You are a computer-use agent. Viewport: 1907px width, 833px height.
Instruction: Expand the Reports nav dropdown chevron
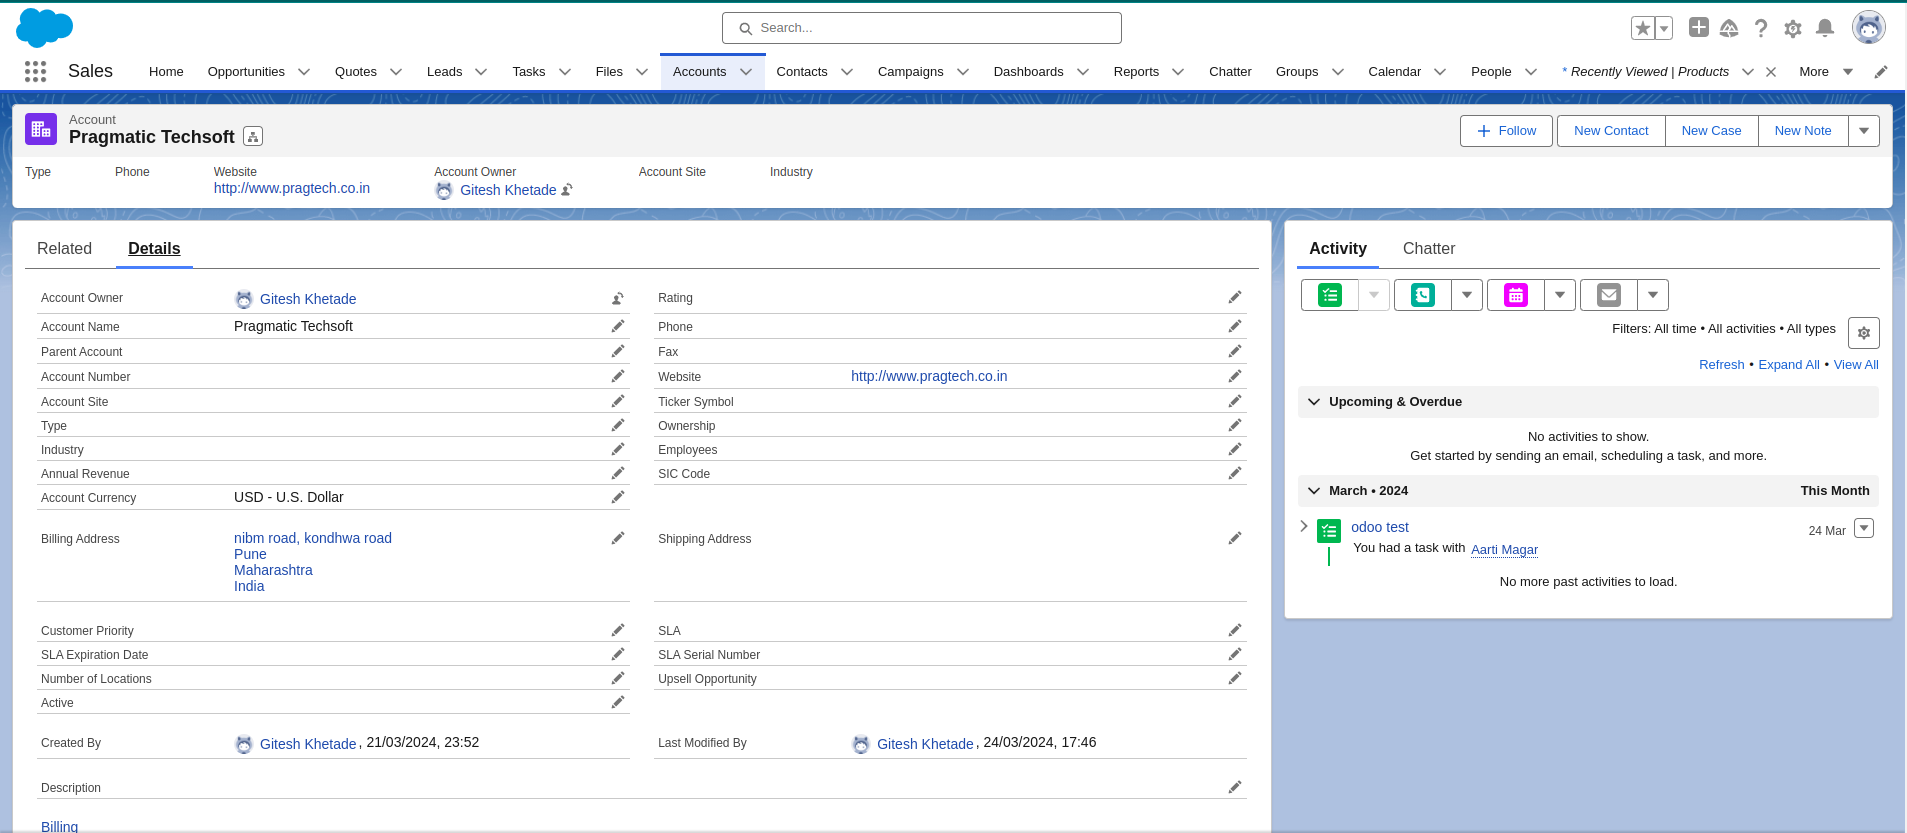point(1178,72)
